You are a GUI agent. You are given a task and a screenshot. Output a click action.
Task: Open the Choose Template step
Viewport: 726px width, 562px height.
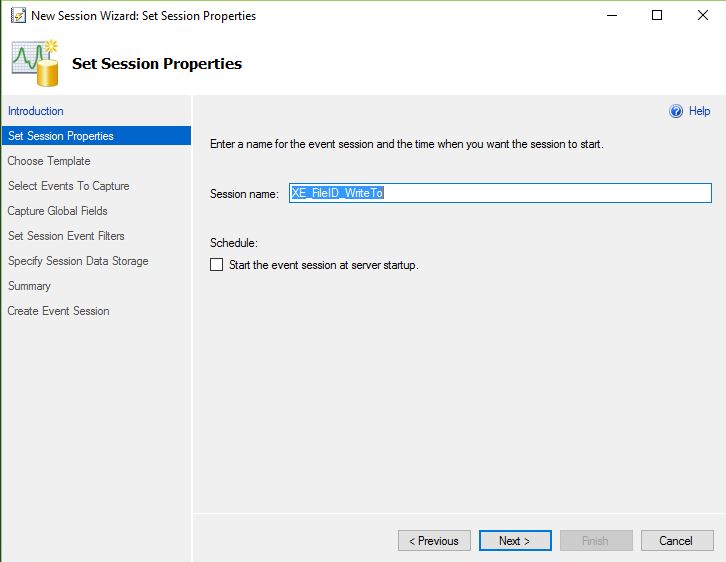pos(49,161)
